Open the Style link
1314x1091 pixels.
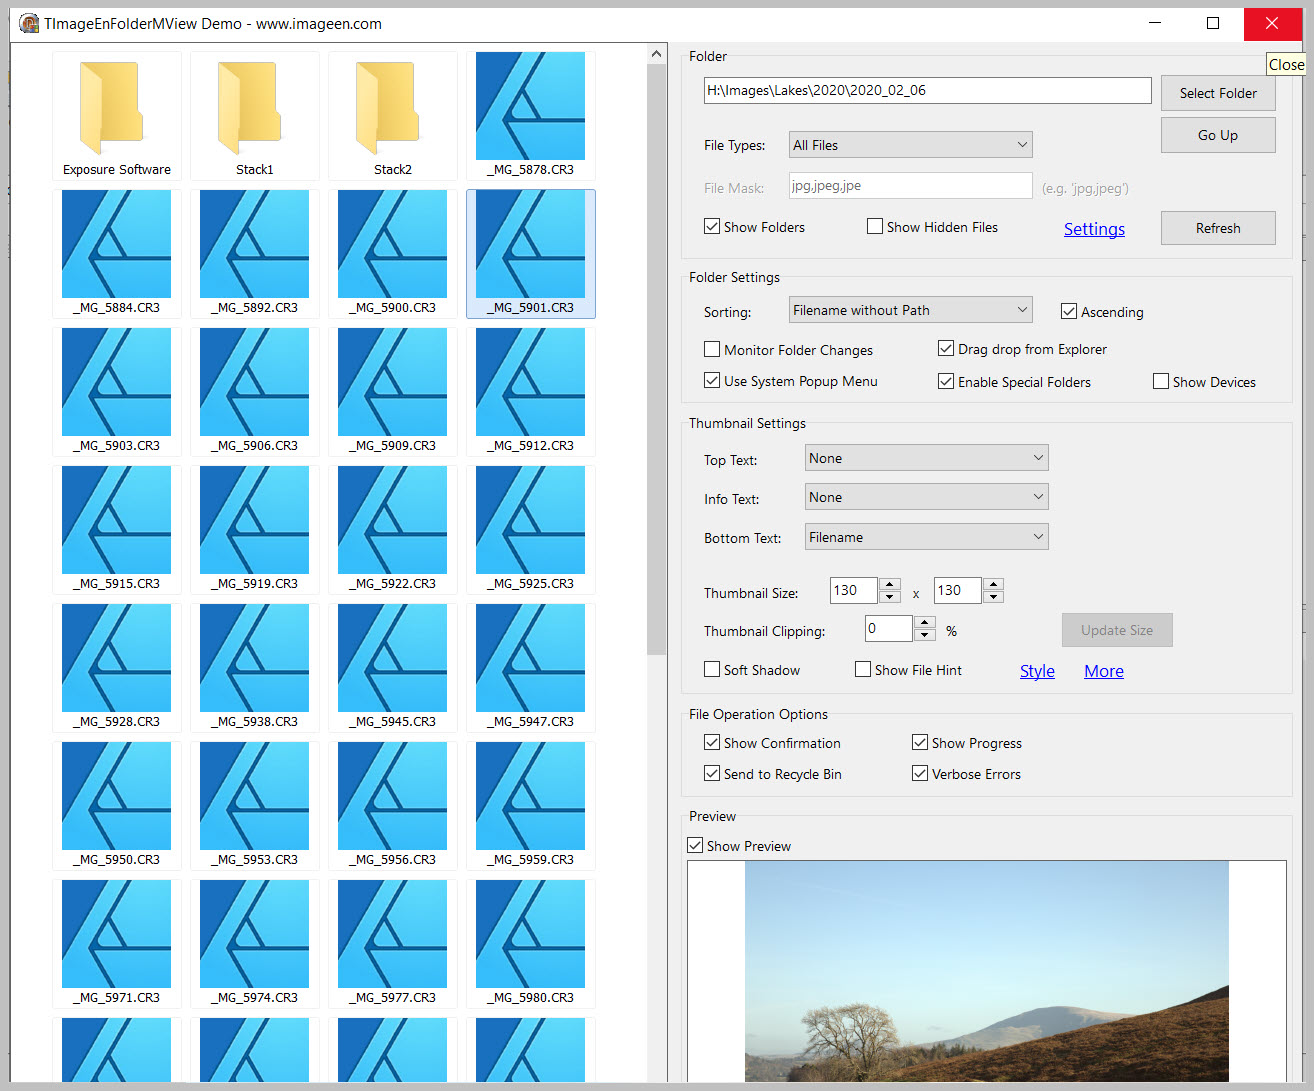(1037, 671)
